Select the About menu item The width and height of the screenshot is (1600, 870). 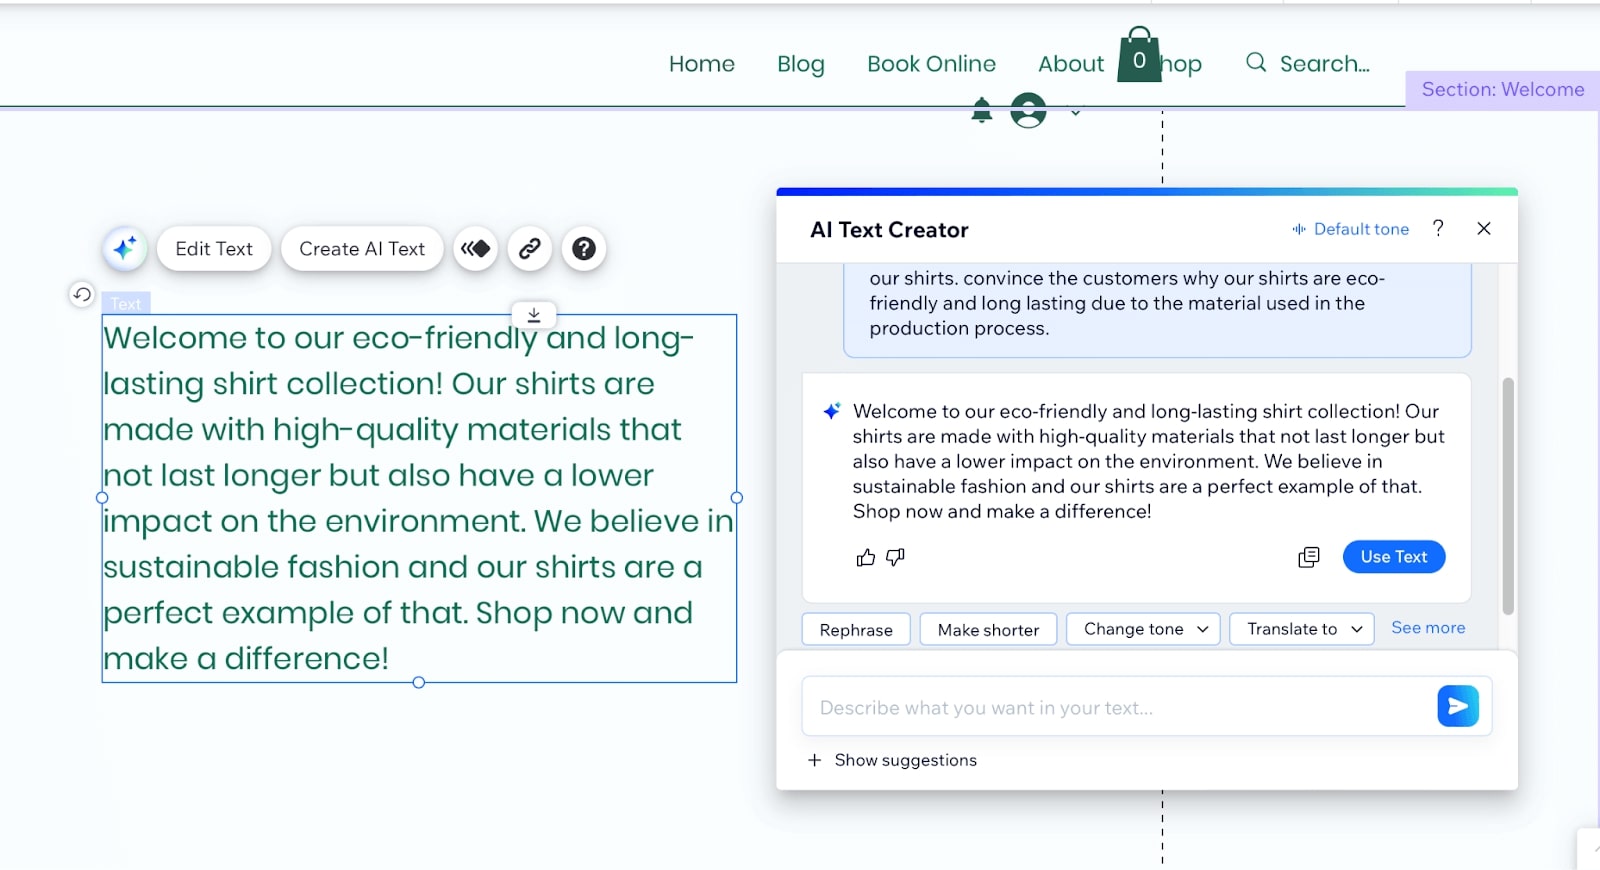[1071, 64]
